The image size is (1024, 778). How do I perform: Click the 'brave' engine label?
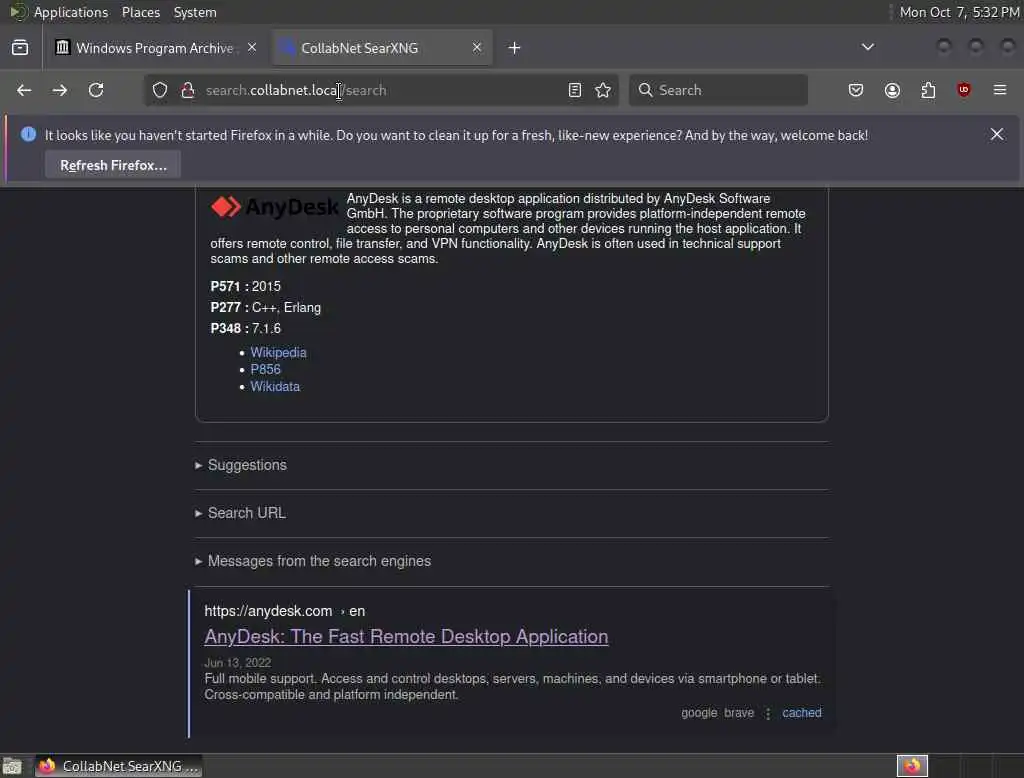click(739, 713)
